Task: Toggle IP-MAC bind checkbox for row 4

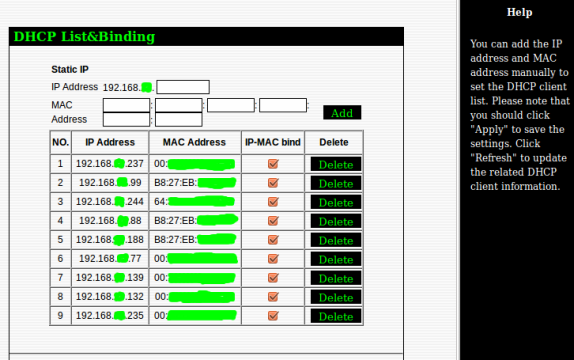Action: click(273, 221)
